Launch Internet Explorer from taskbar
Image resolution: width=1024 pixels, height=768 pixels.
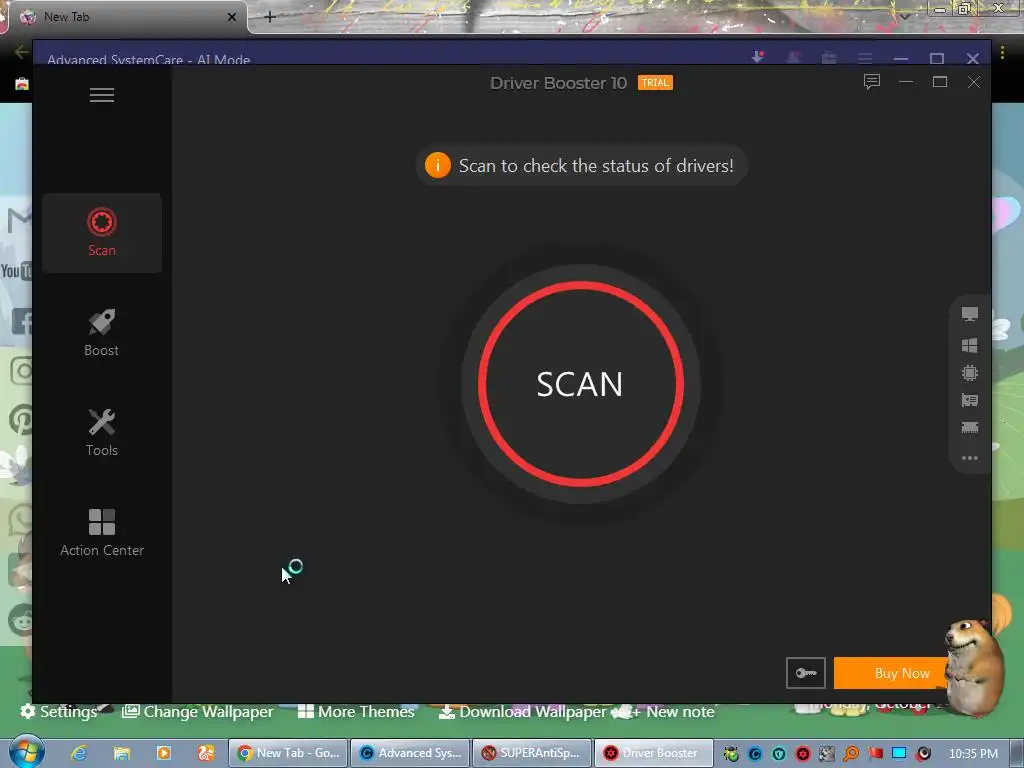pyautogui.click(x=79, y=753)
